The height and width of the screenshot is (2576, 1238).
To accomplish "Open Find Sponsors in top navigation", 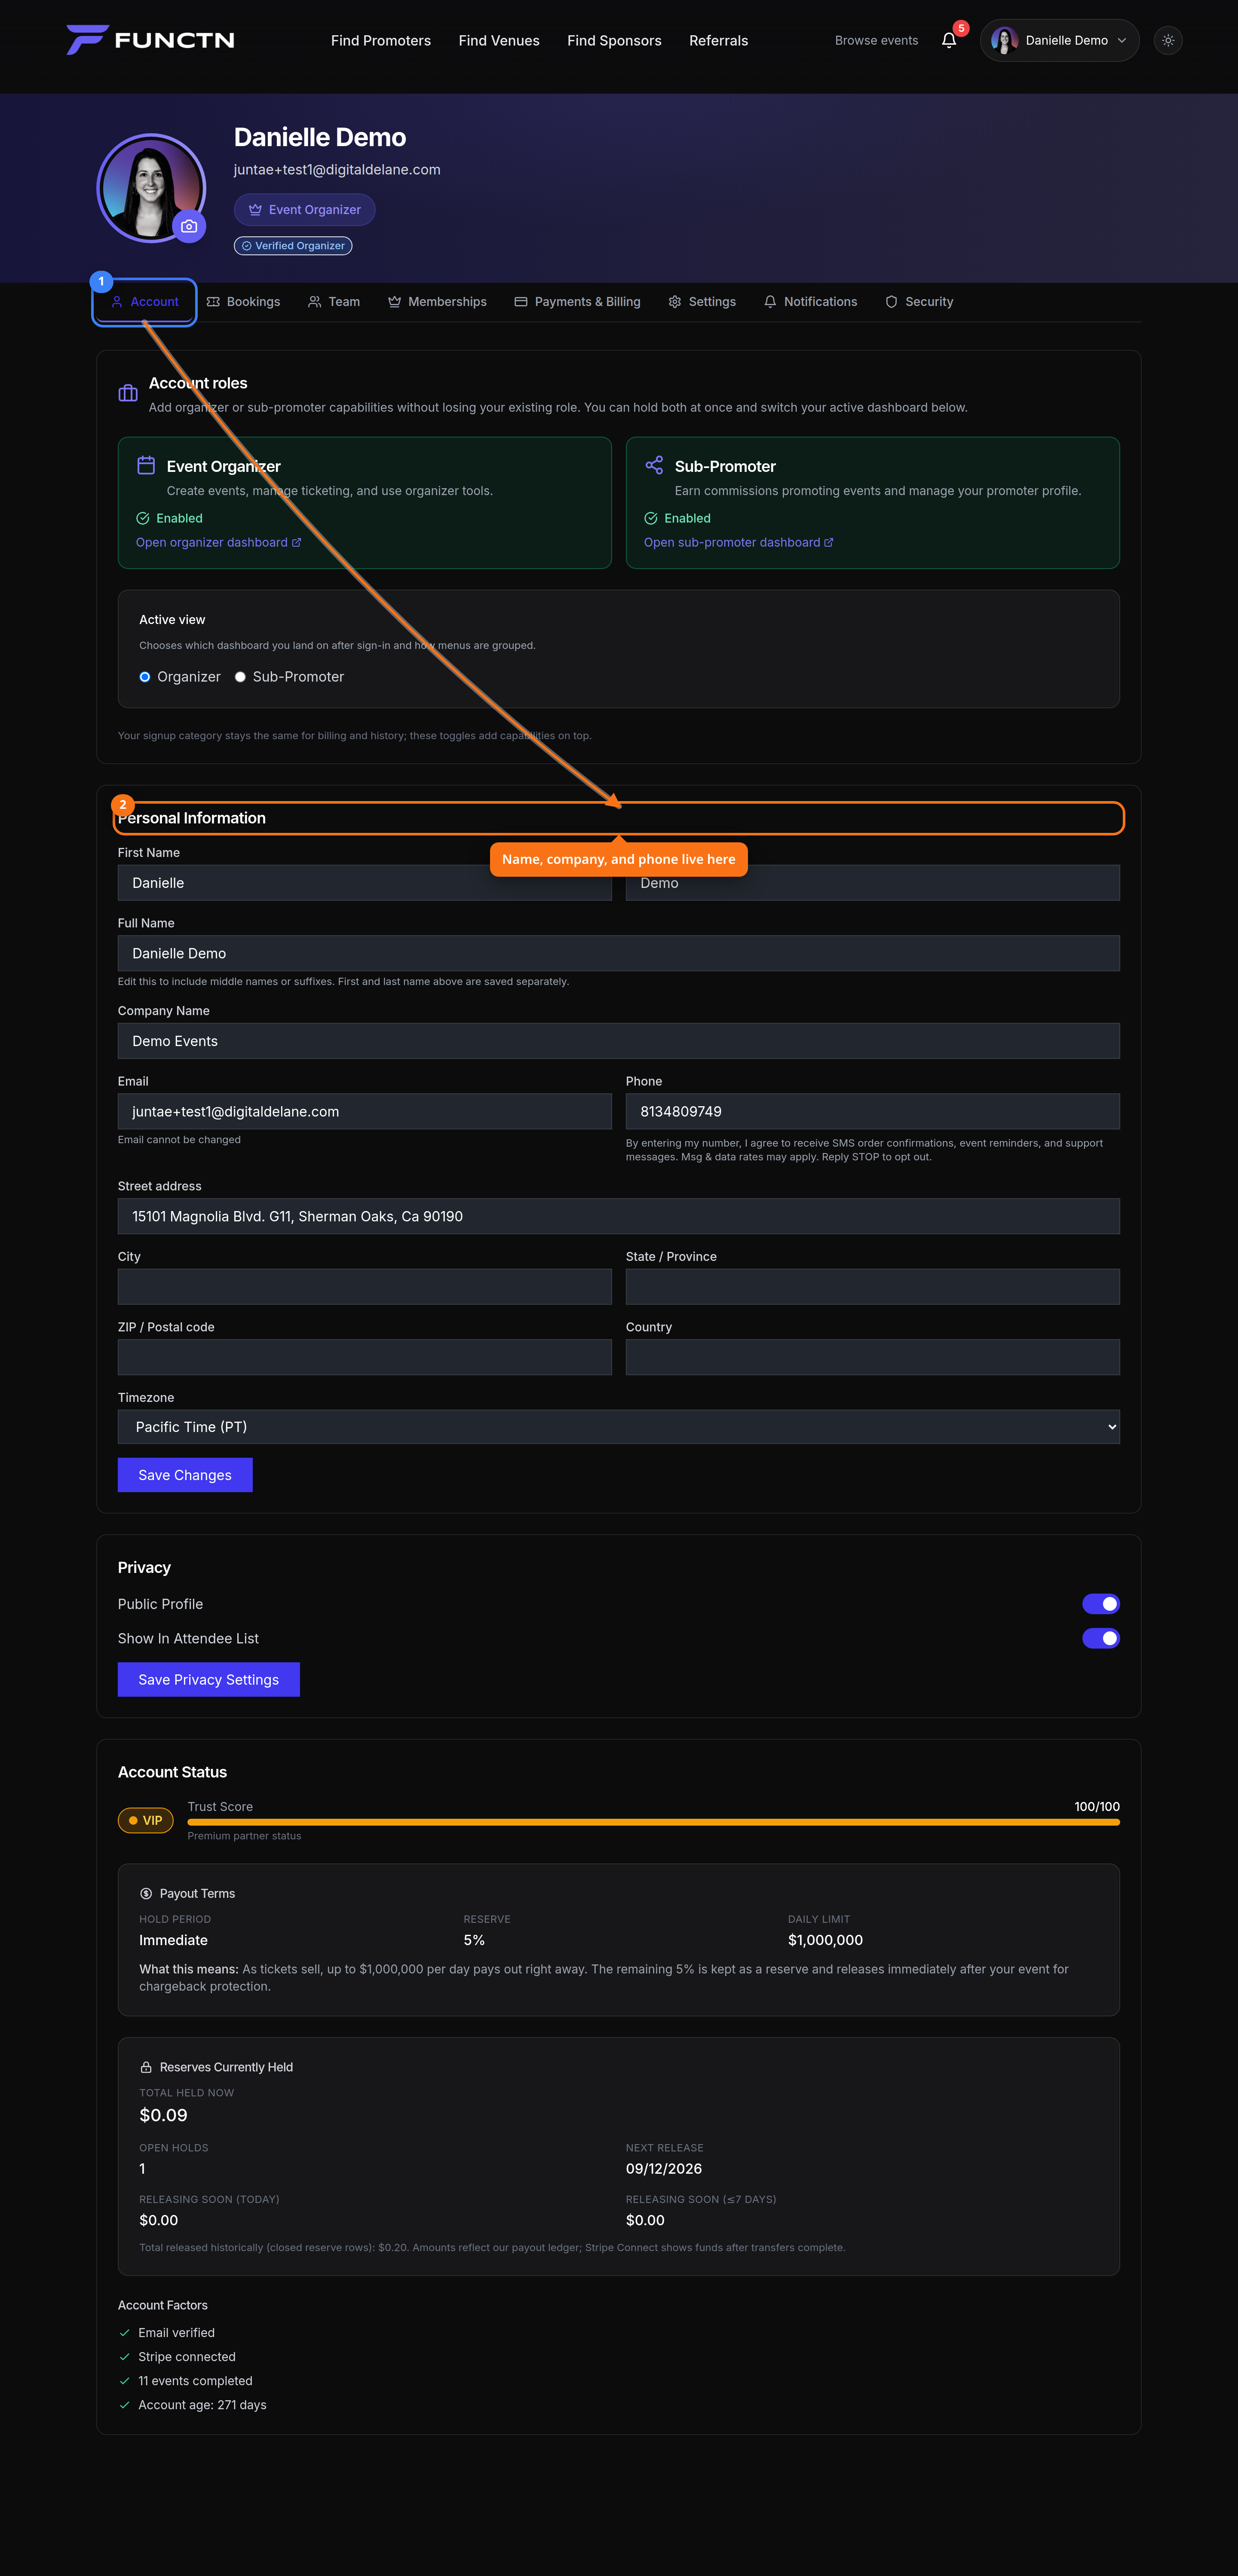I will (x=614, y=41).
